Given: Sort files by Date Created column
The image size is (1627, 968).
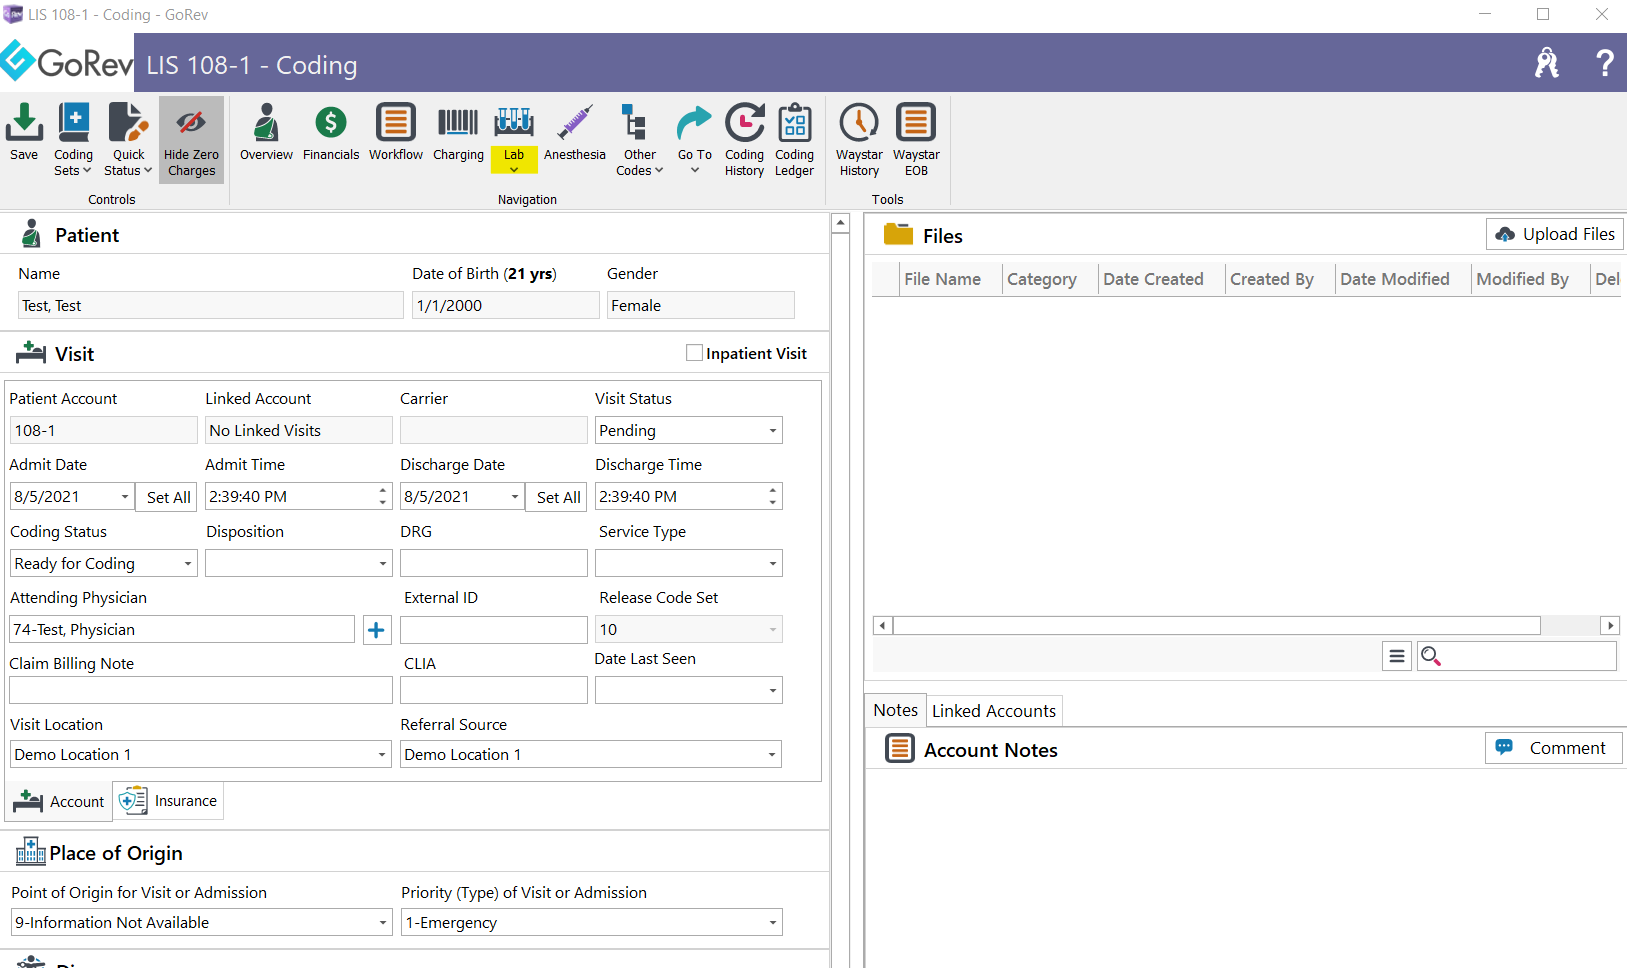Looking at the screenshot, I should (x=1153, y=279).
